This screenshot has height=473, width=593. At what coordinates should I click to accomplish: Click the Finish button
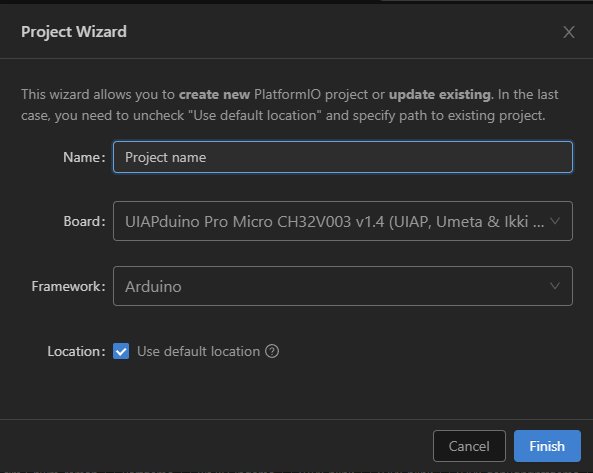547,446
